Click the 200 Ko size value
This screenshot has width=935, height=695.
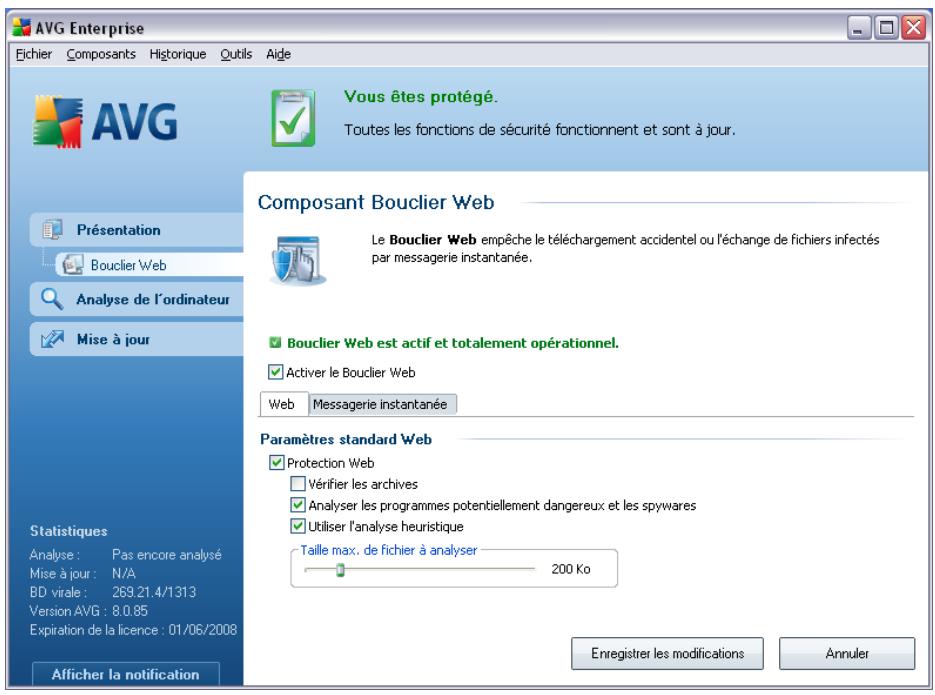(571, 569)
